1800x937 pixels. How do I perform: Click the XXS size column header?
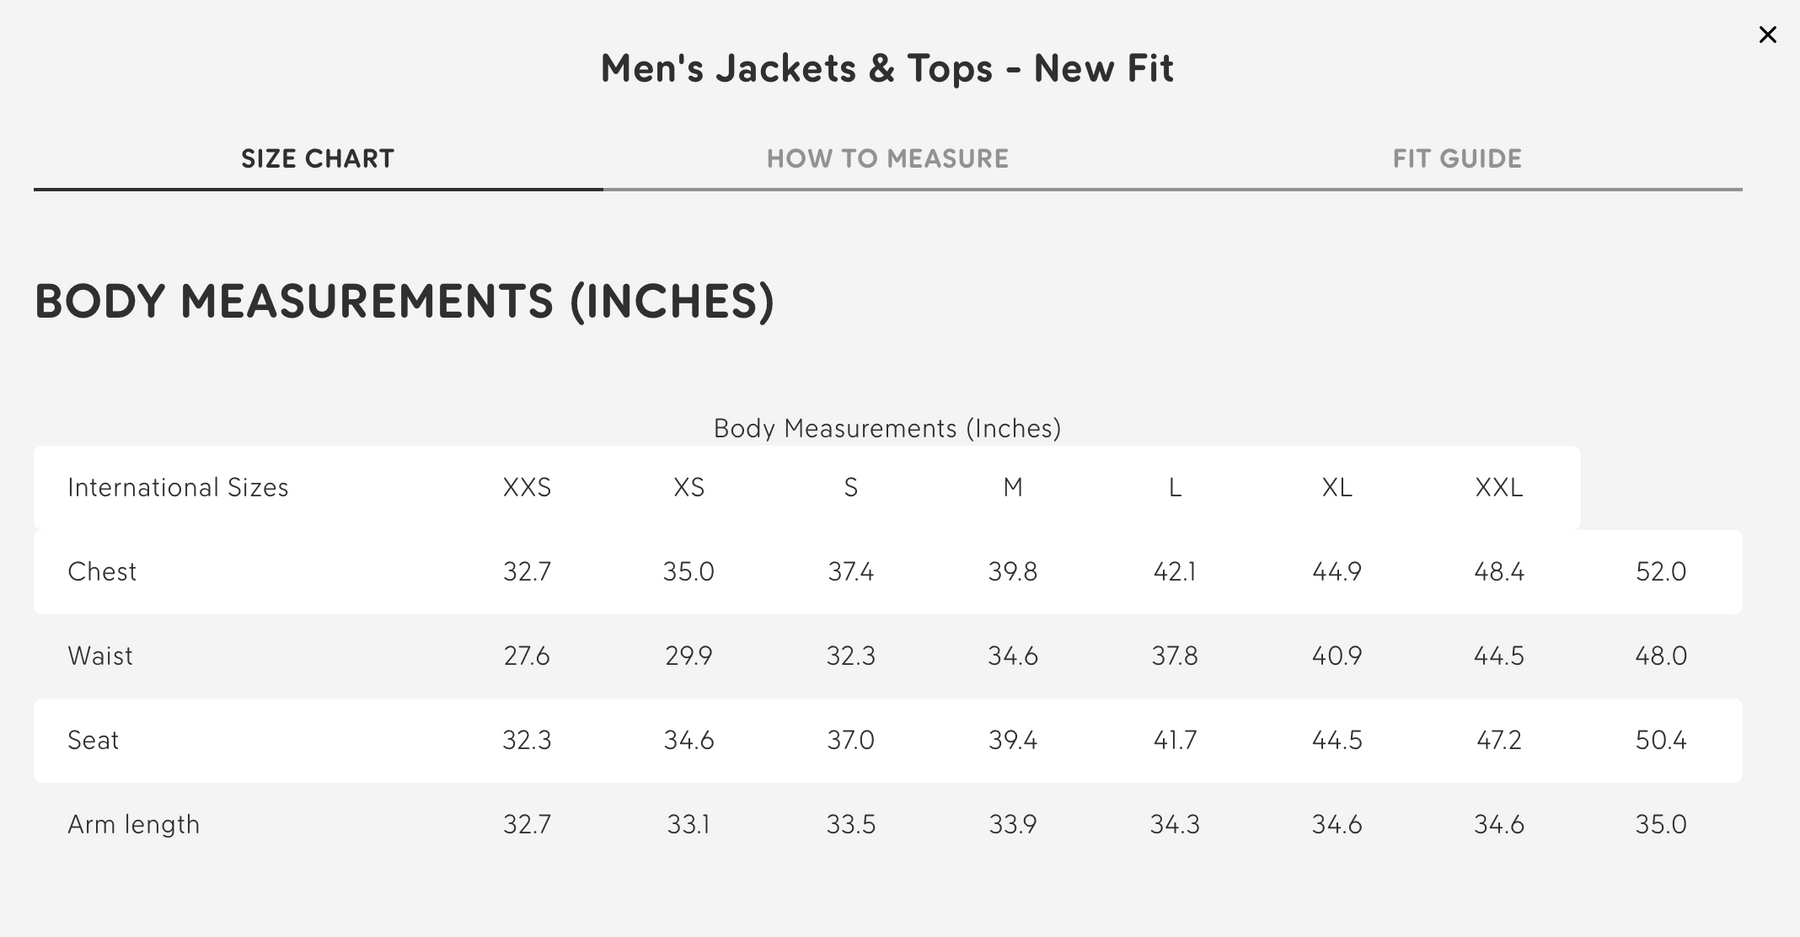pos(527,487)
